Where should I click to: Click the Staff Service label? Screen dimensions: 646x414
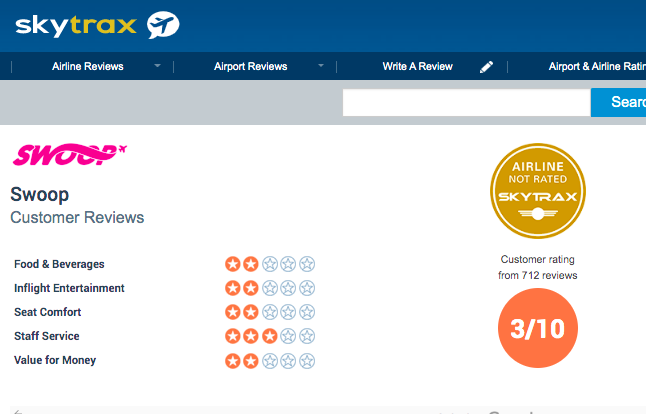(x=47, y=336)
